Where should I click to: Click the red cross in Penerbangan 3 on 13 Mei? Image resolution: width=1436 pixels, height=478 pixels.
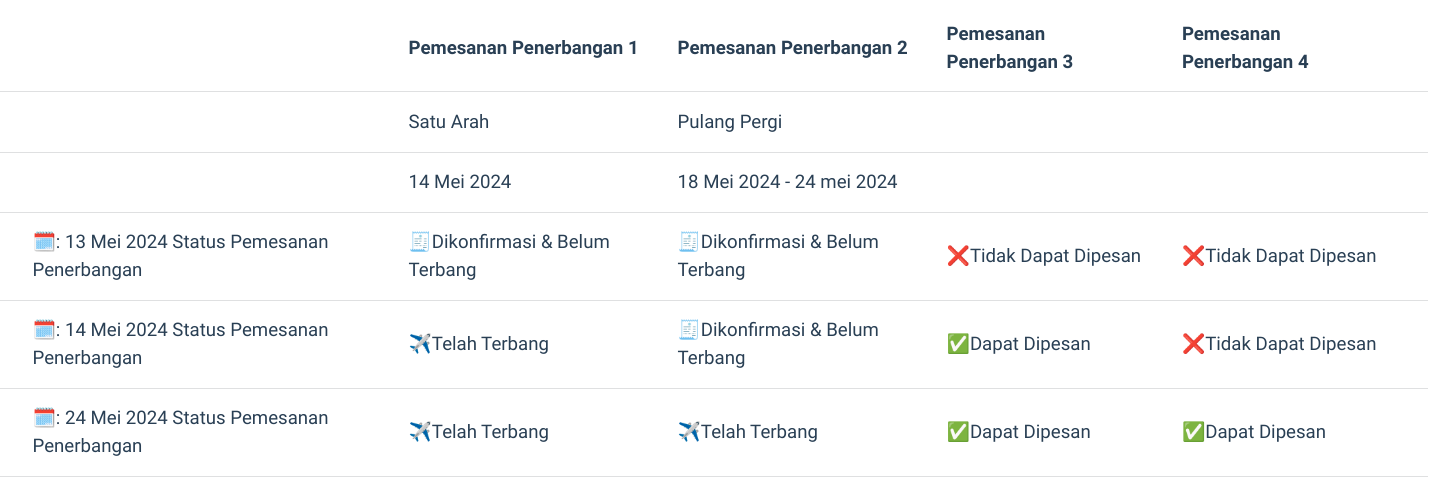coord(958,255)
